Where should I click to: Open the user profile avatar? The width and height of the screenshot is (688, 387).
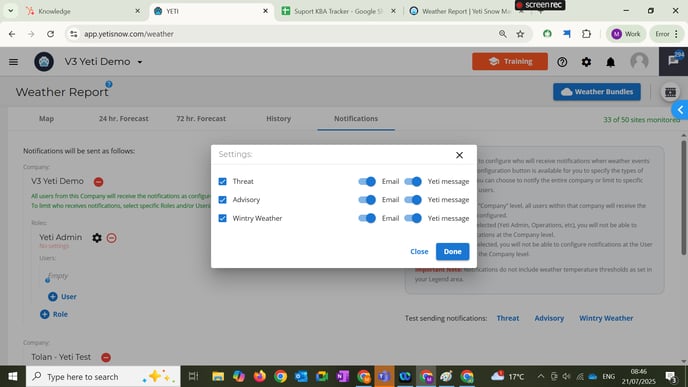tap(639, 61)
